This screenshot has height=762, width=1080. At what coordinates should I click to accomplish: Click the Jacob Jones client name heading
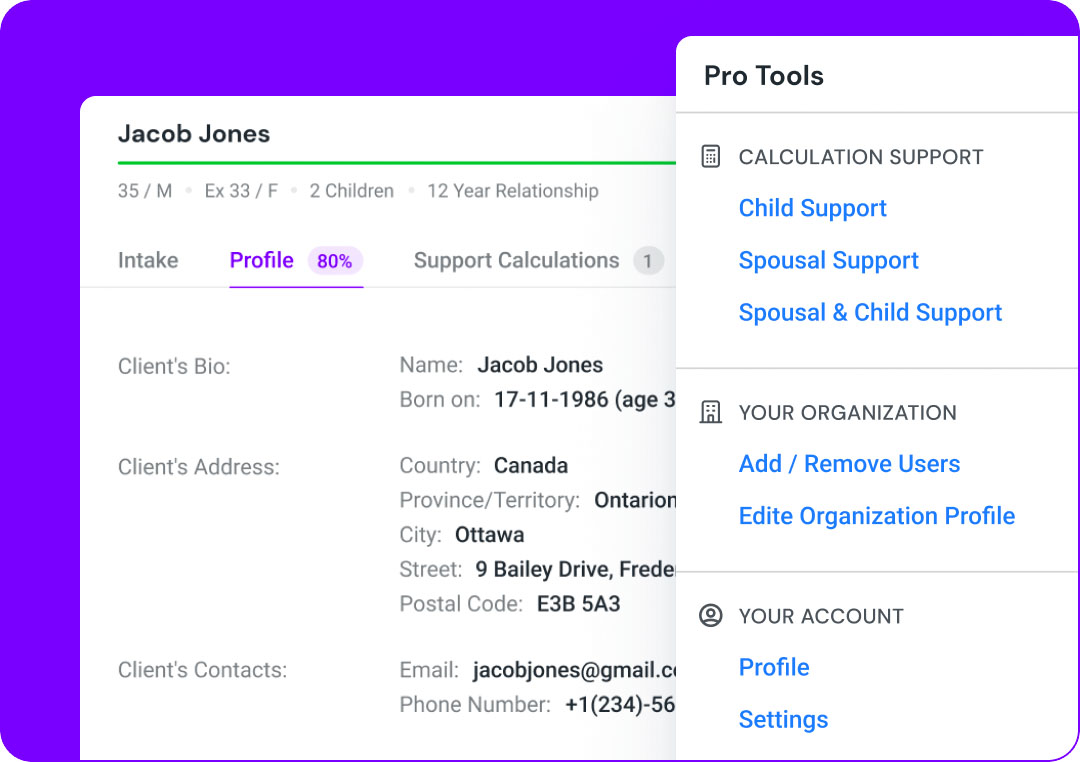point(194,134)
